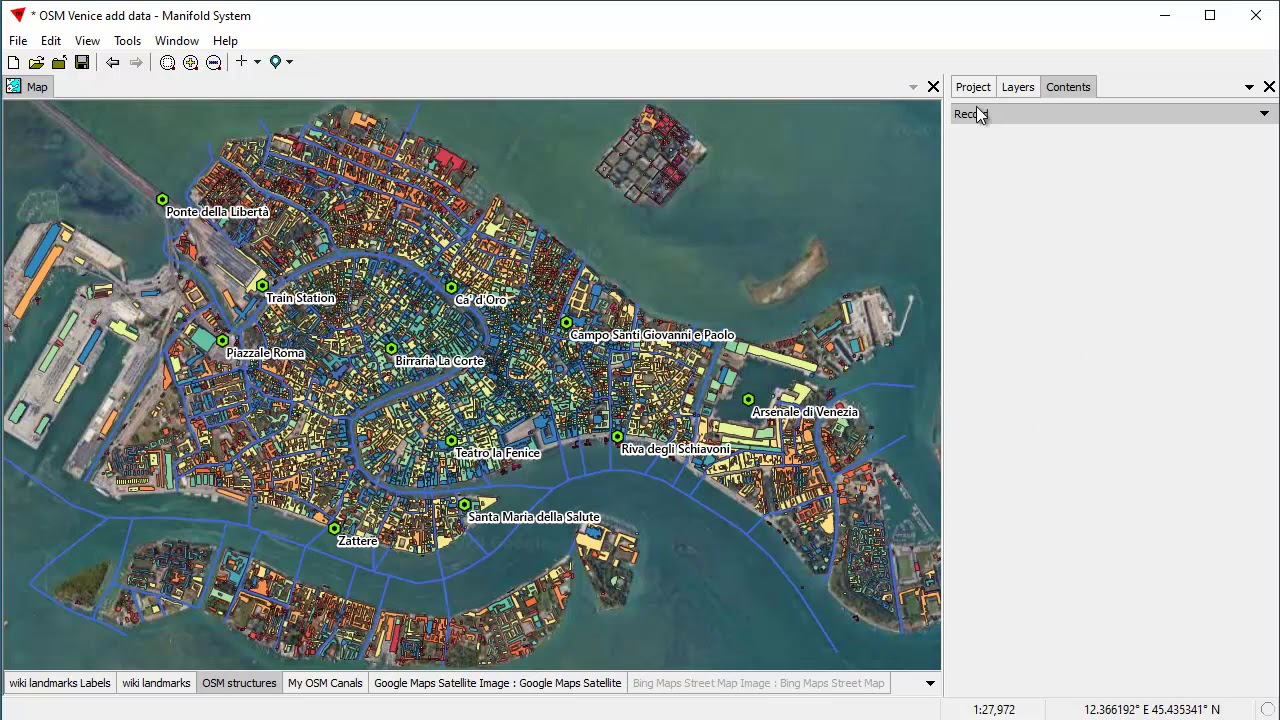Select the wiki landmarks layer tab
The width and height of the screenshot is (1280, 720).
(x=156, y=683)
